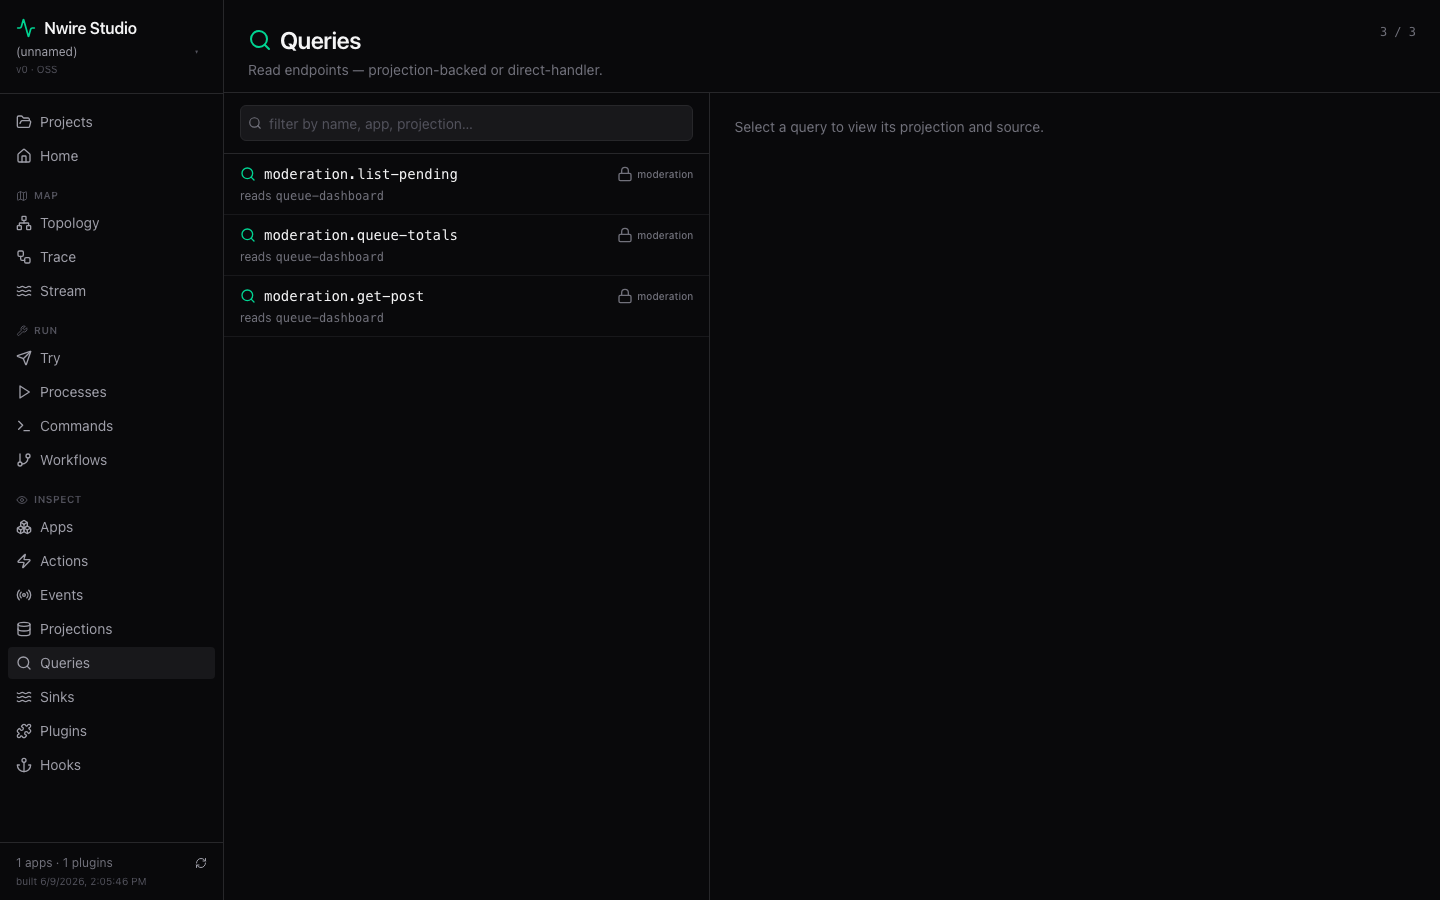Click the build timestamp in footer
The image size is (1440, 900).
[x=81, y=882]
